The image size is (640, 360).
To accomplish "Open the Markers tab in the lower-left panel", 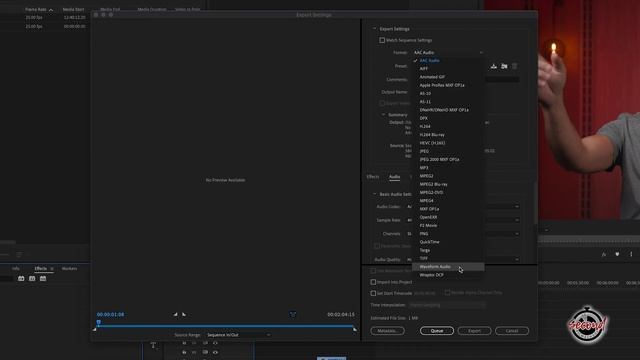I will click(69, 269).
